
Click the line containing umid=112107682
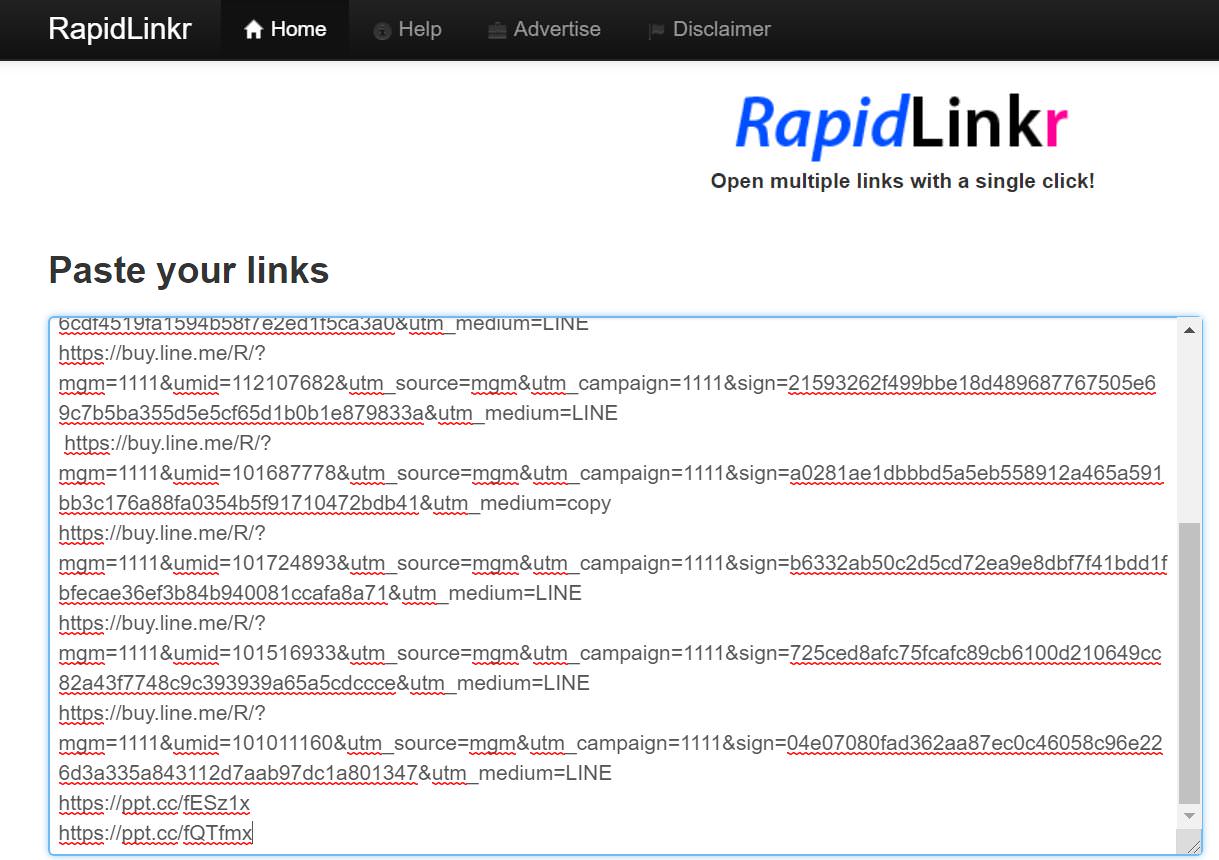pos(607,383)
